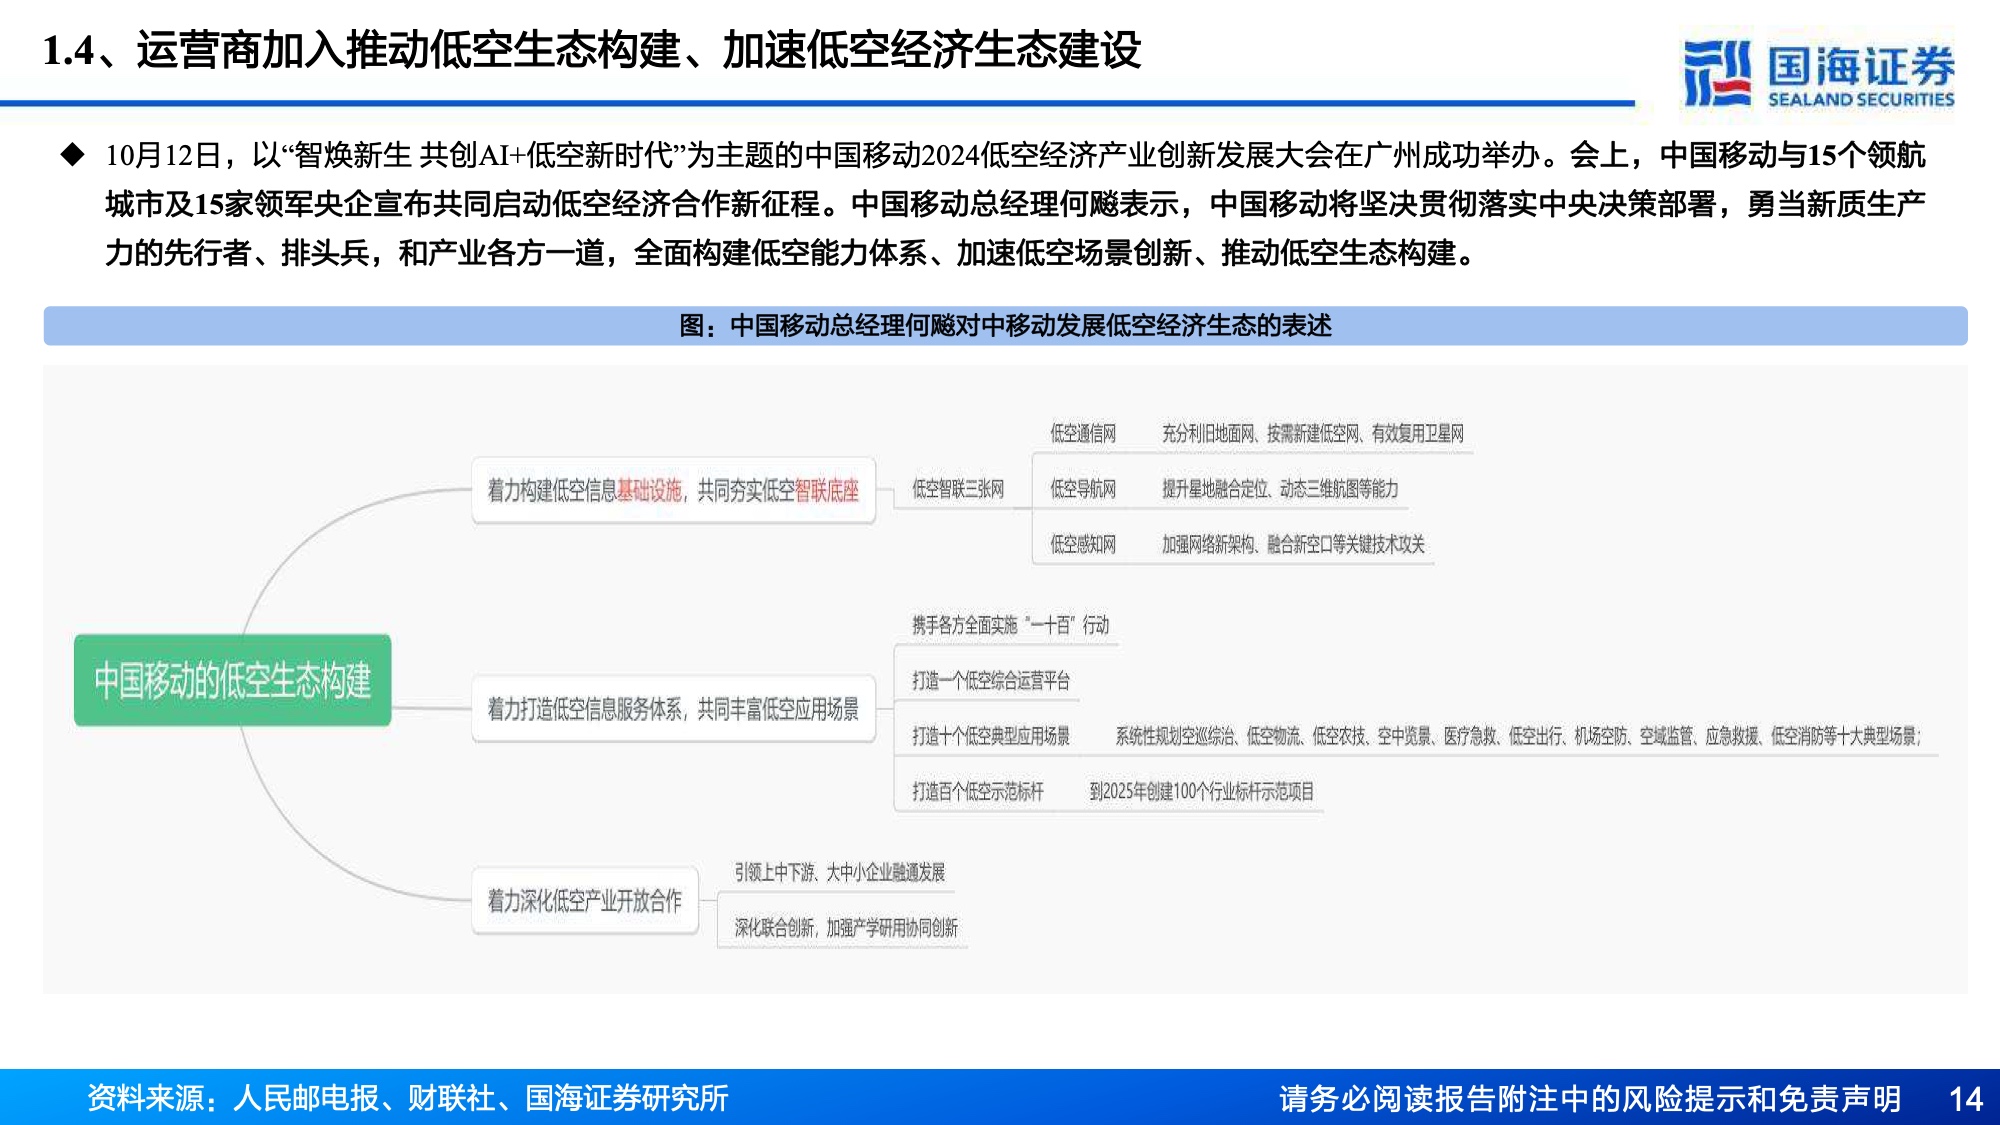The image size is (2000, 1125).
Task: Click the page number 14
Action: 1965,1099
